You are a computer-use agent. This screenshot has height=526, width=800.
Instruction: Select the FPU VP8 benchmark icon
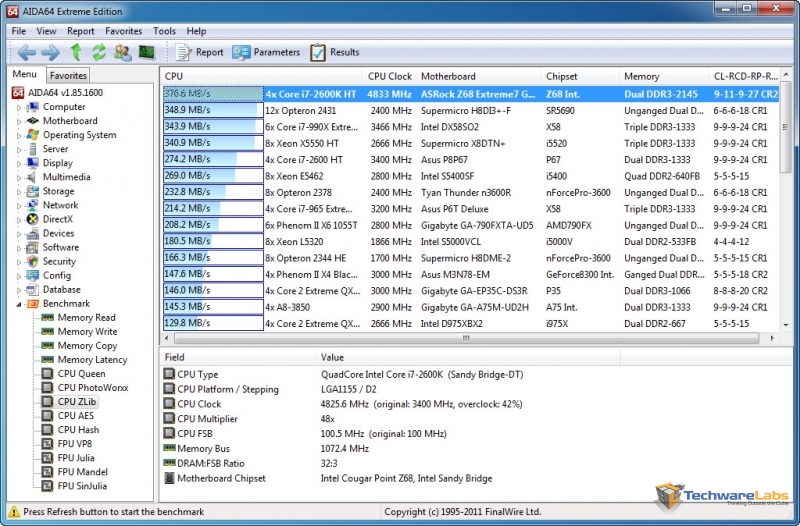pyautogui.click(x=47, y=444)
